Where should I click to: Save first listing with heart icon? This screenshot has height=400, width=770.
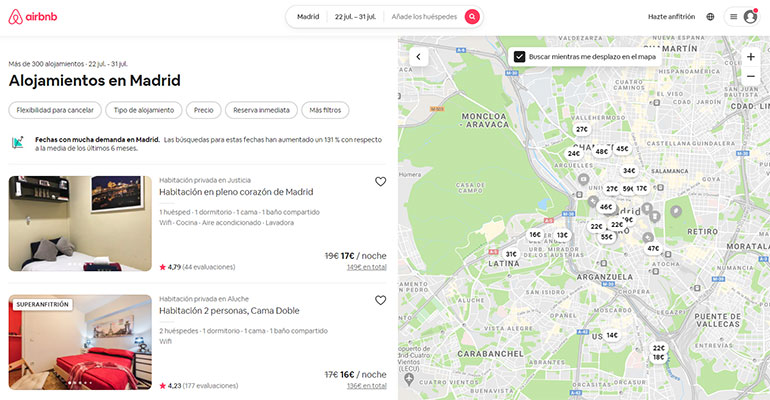380,182
